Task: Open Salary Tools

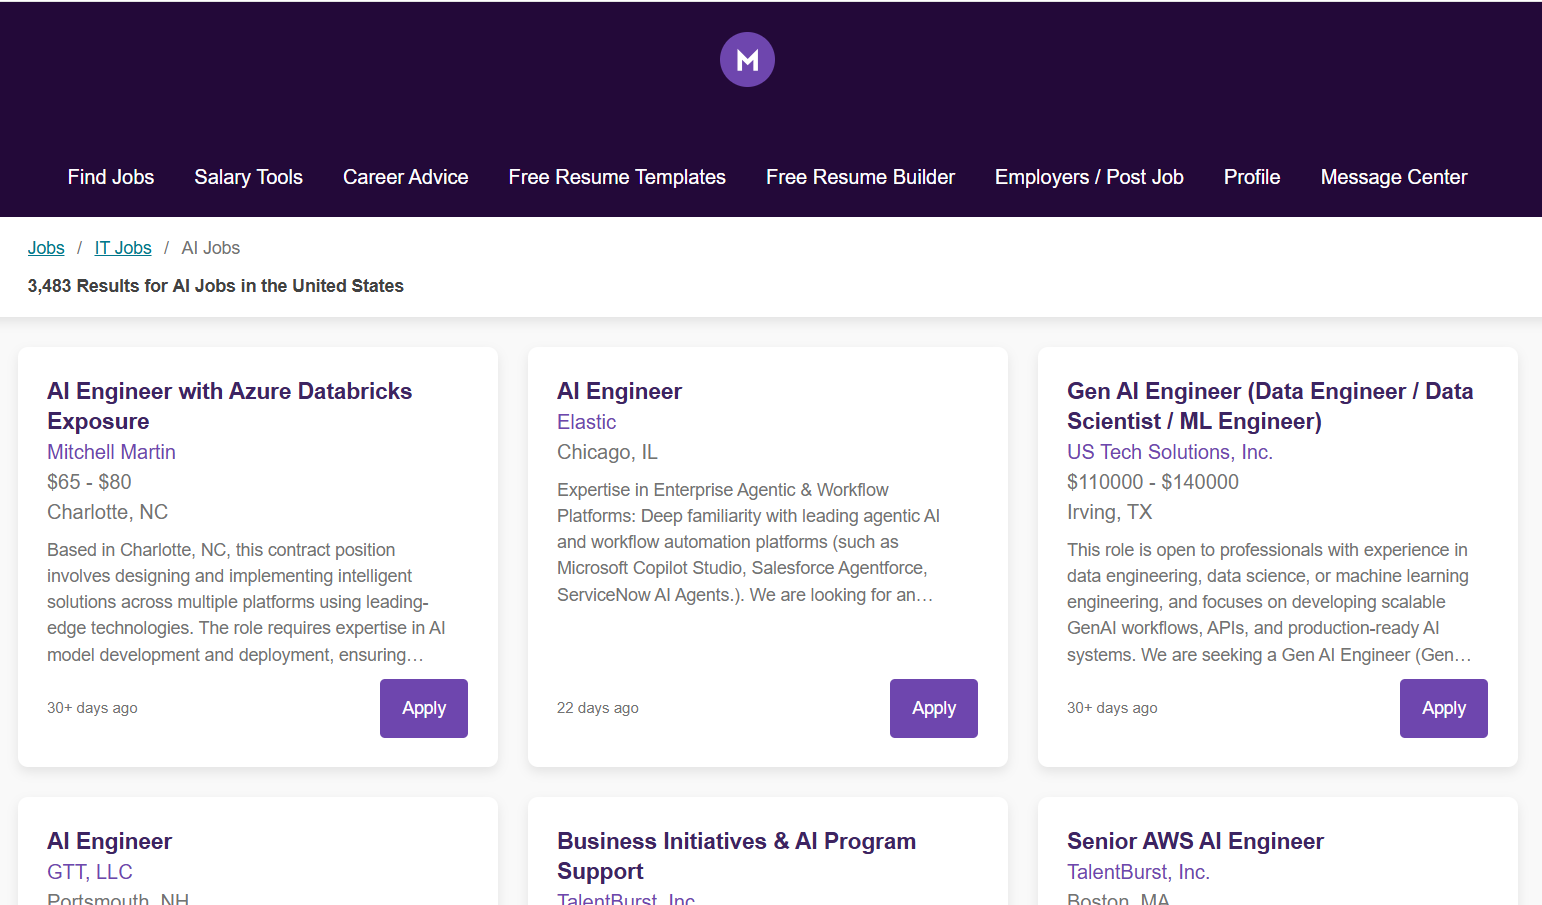Action: (x=248, y=177)
